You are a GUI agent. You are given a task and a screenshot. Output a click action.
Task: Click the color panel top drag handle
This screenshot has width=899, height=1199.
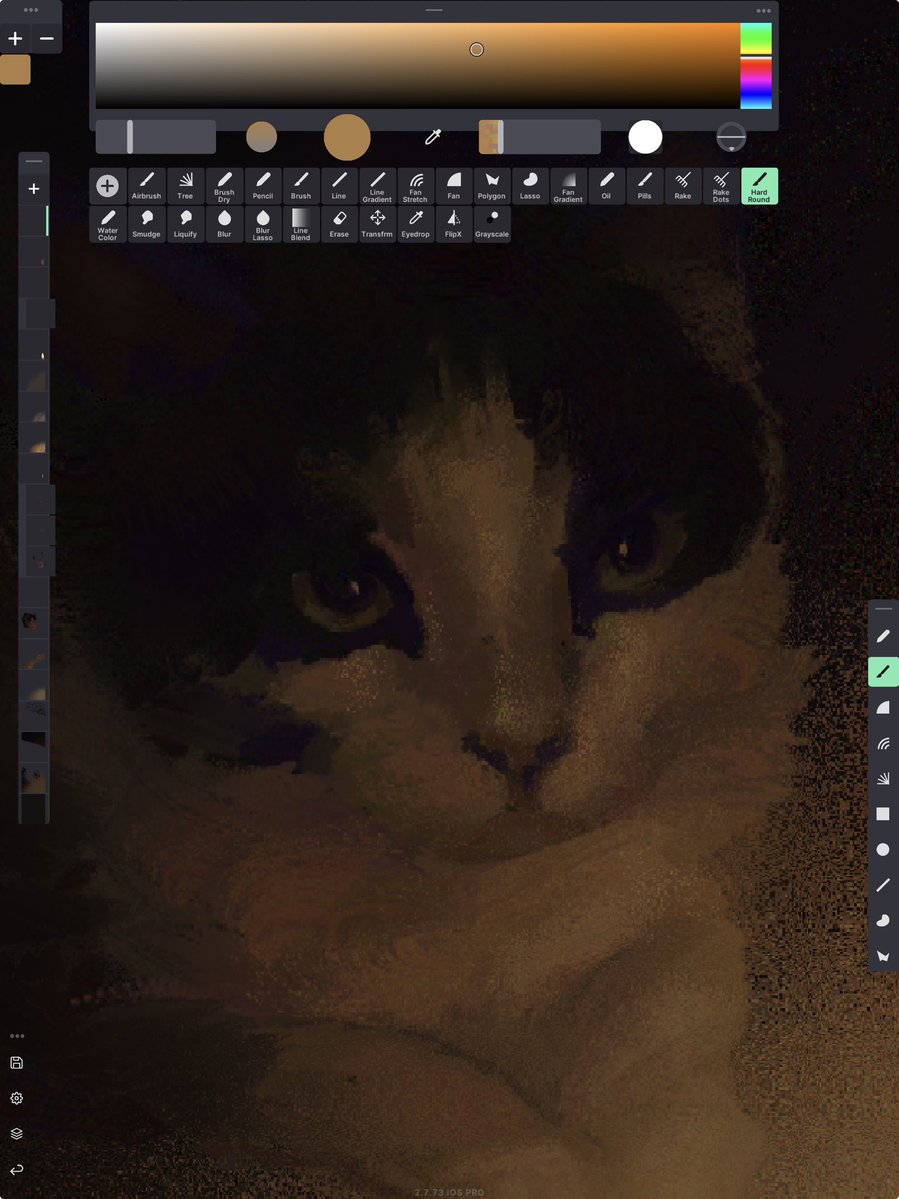[434, 10]
